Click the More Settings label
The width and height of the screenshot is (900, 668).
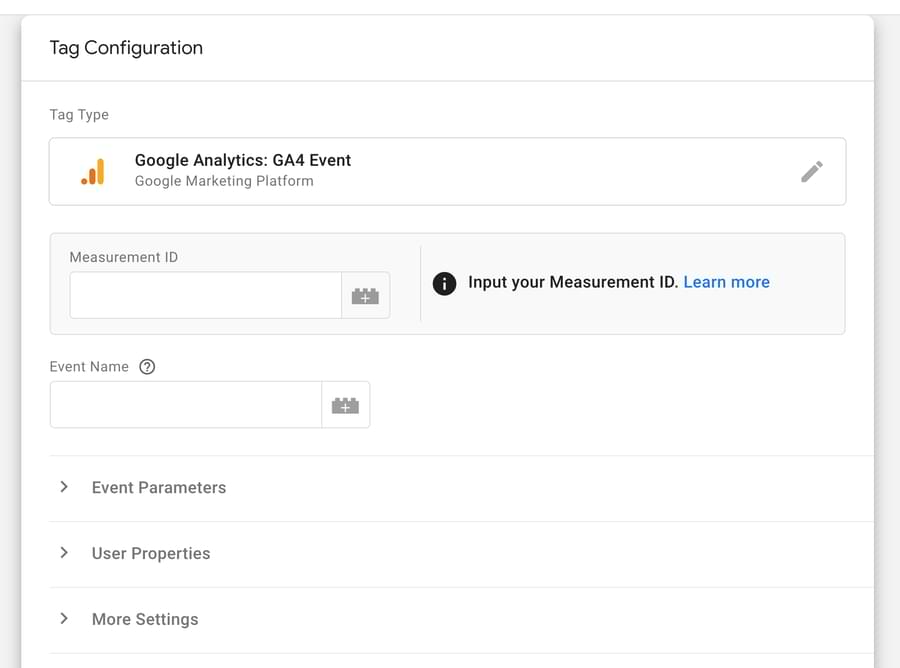coord(145,619)
